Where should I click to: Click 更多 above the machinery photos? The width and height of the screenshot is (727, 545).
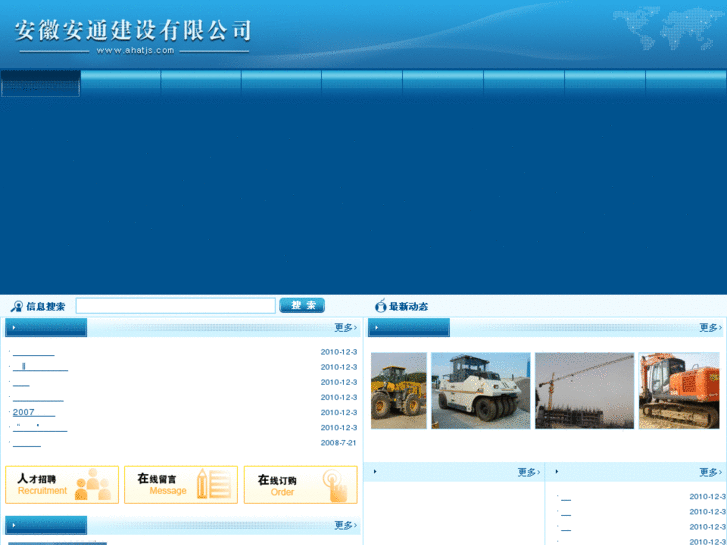[710, 327]
